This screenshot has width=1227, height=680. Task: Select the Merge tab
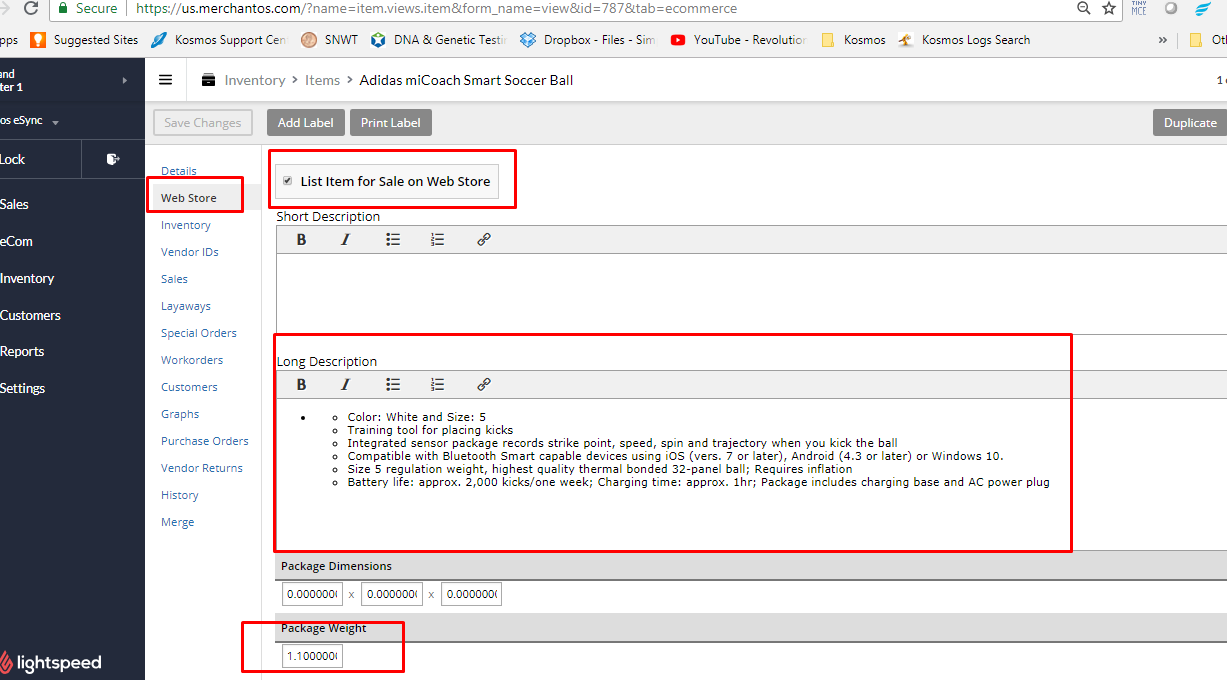(x=178, y=522)
